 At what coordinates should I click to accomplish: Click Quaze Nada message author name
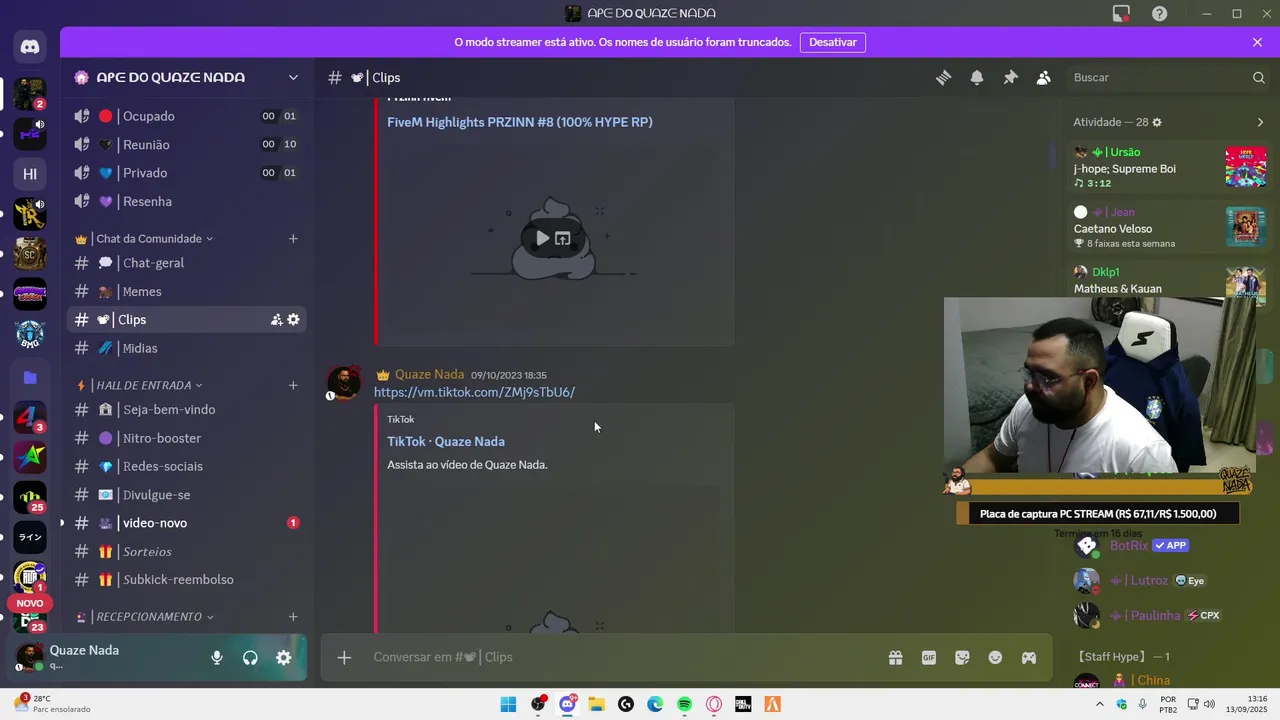(x=429, y=375)
